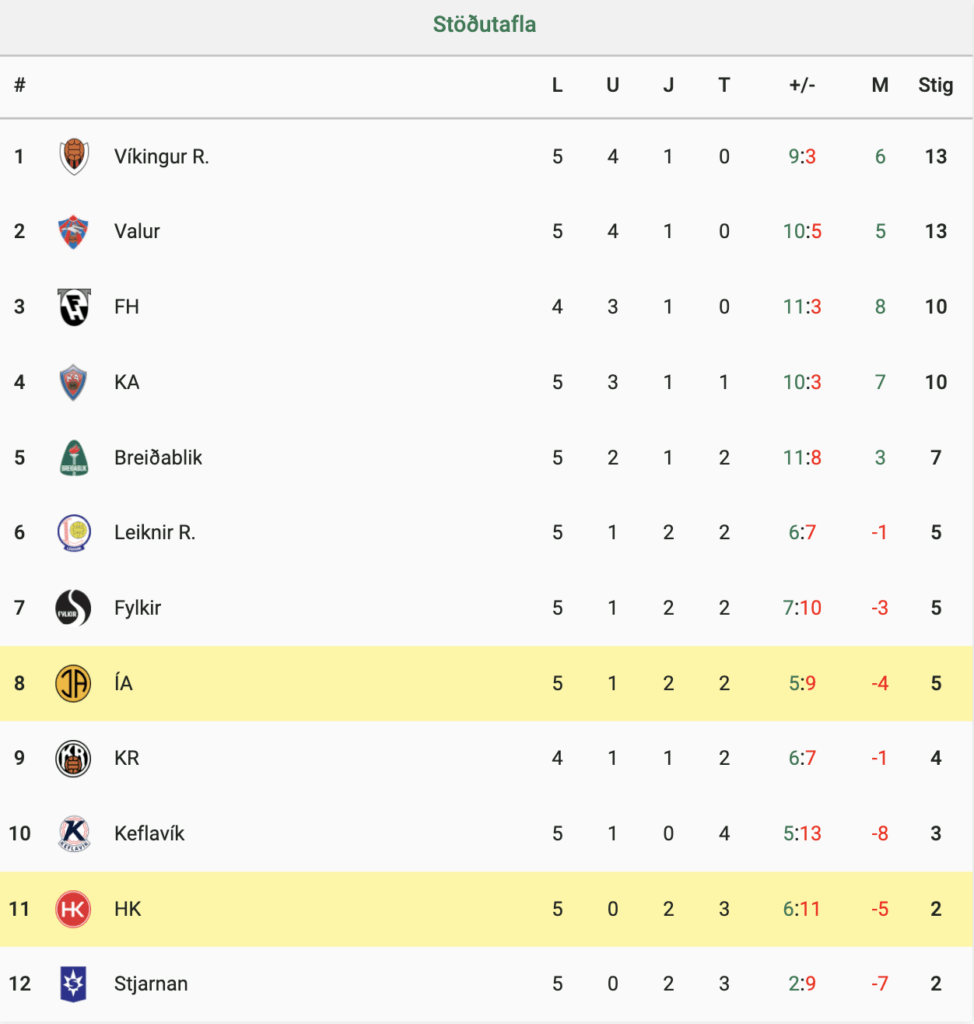Viewport: 974px width, 1024px height.
Task: Click Víkingur R. goal ratio 9:3
Action: (802, 157)
